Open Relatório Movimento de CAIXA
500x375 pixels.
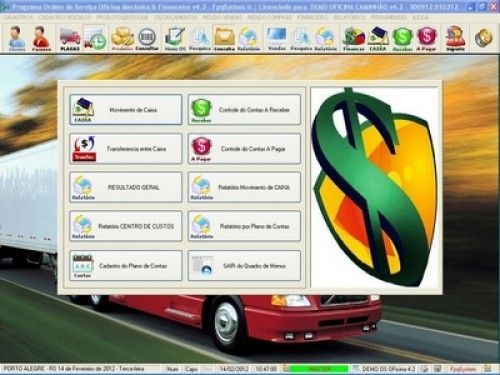click(244, 187)
